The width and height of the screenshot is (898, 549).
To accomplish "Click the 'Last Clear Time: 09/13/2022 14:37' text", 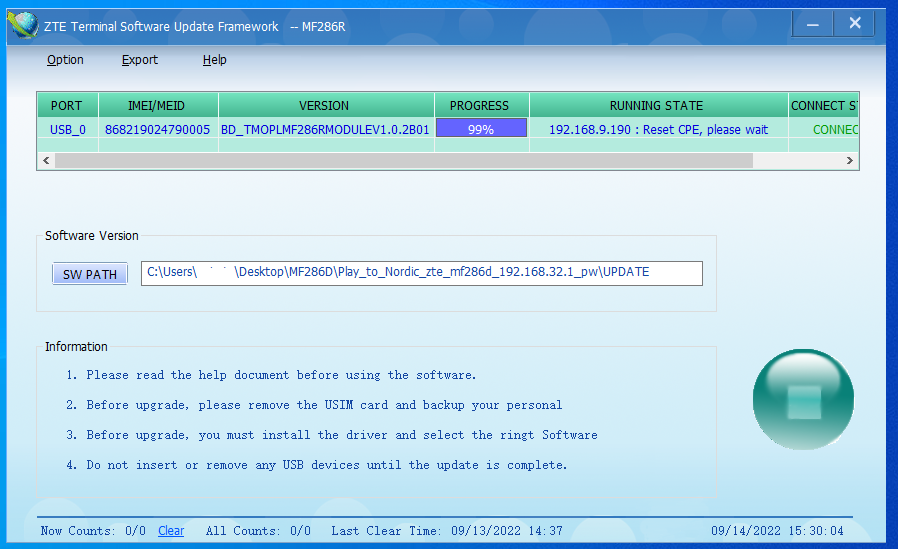I will (x=447, y=531).
